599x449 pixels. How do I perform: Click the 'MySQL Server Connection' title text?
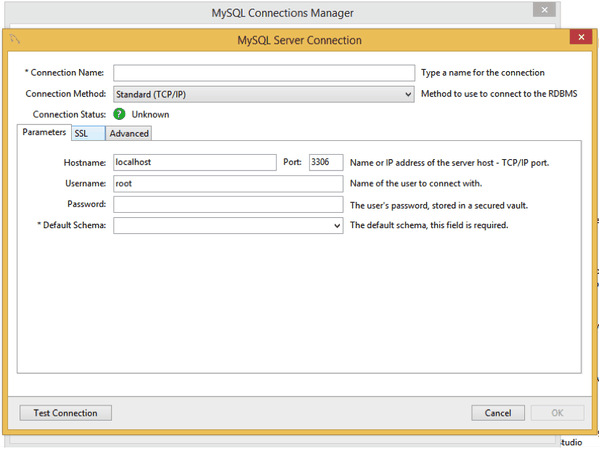(300, 40)
